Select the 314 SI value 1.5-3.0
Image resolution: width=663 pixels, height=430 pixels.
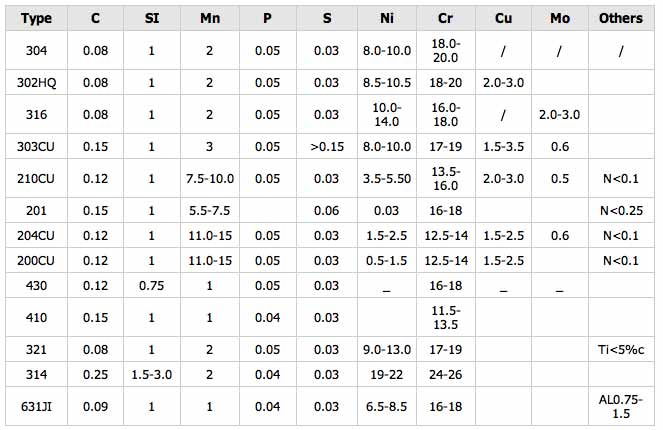pyautogui.click(x=152, y=375)
